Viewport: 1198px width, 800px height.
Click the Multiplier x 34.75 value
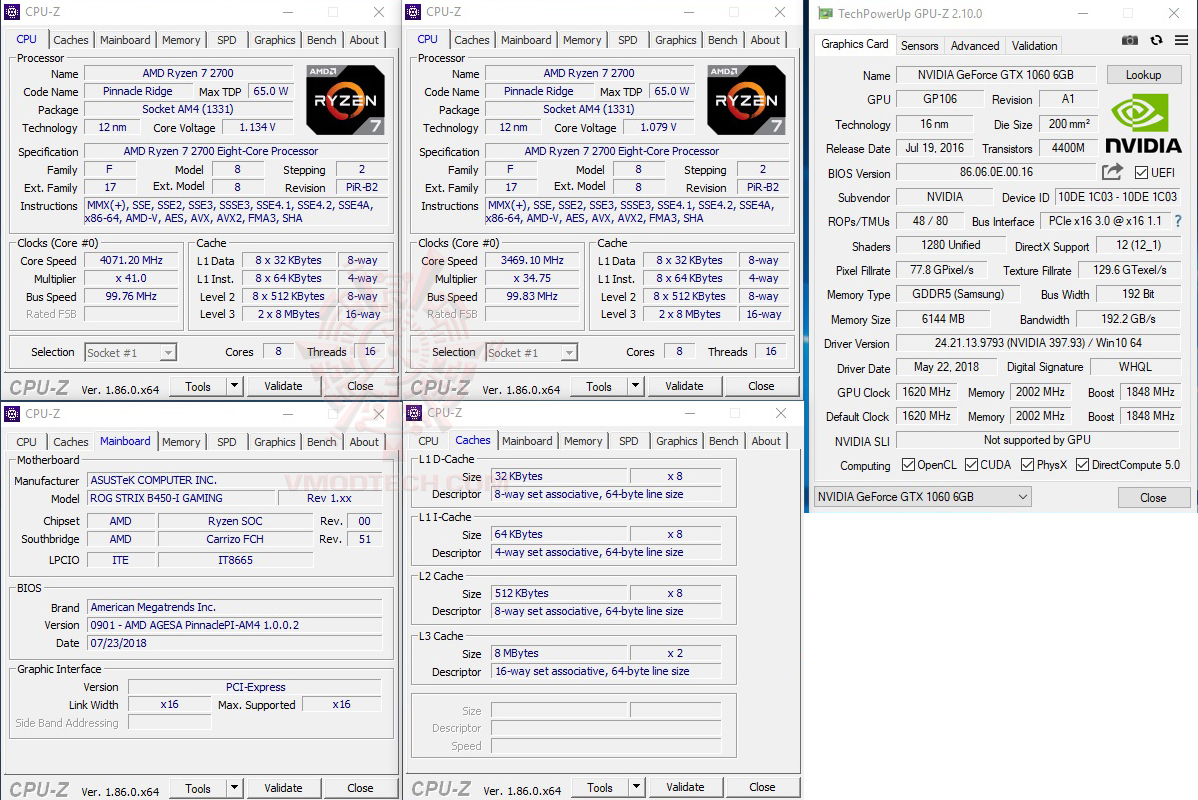tap(532, 279)
